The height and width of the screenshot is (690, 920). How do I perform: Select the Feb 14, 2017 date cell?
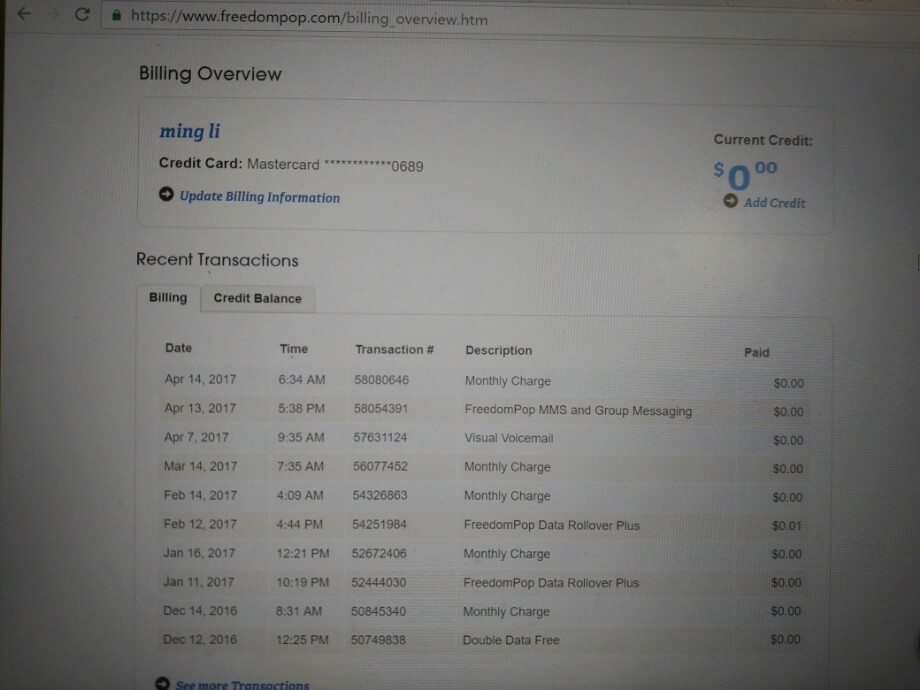click(200, 495)
